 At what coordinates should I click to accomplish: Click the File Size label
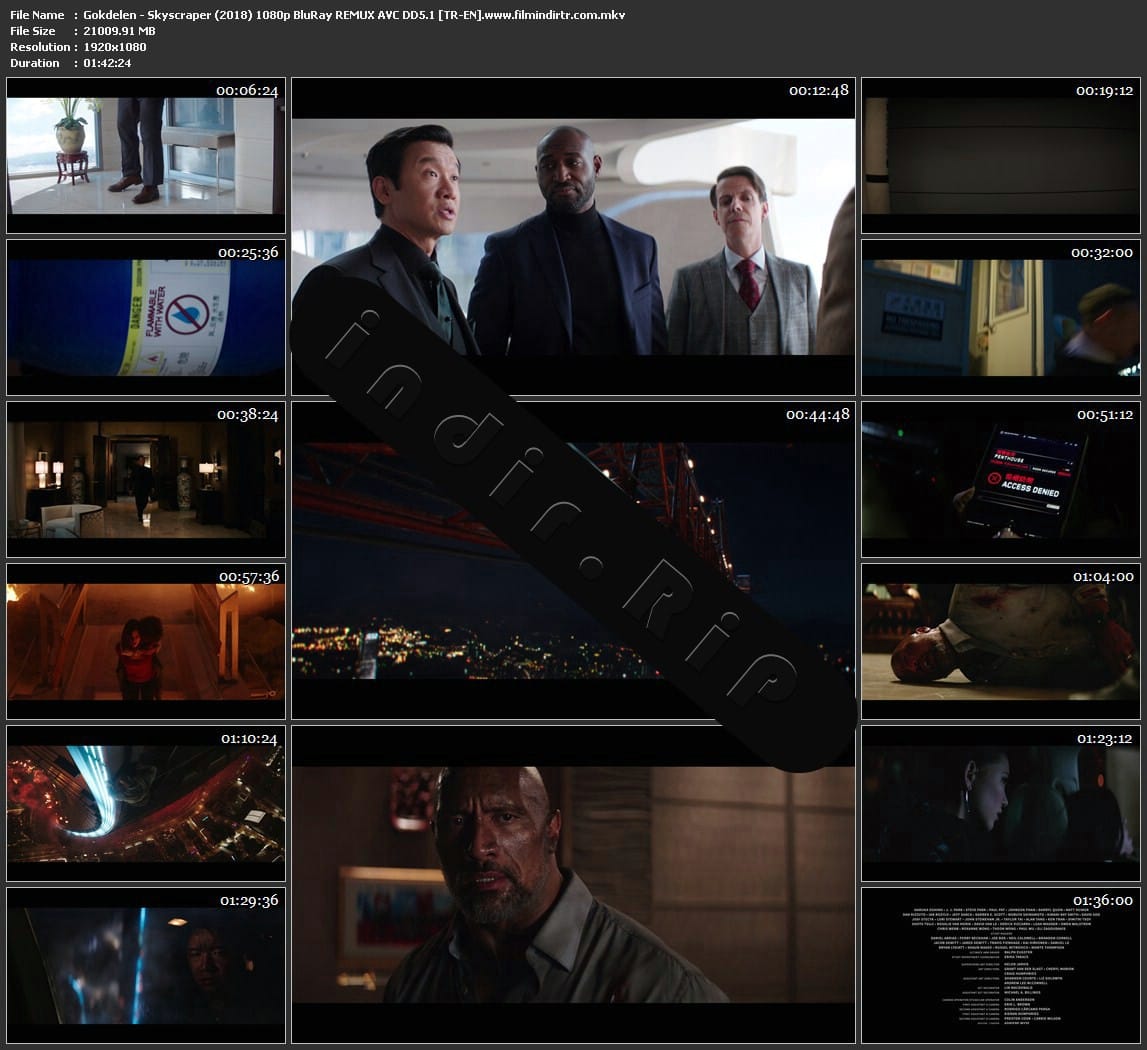33,31
